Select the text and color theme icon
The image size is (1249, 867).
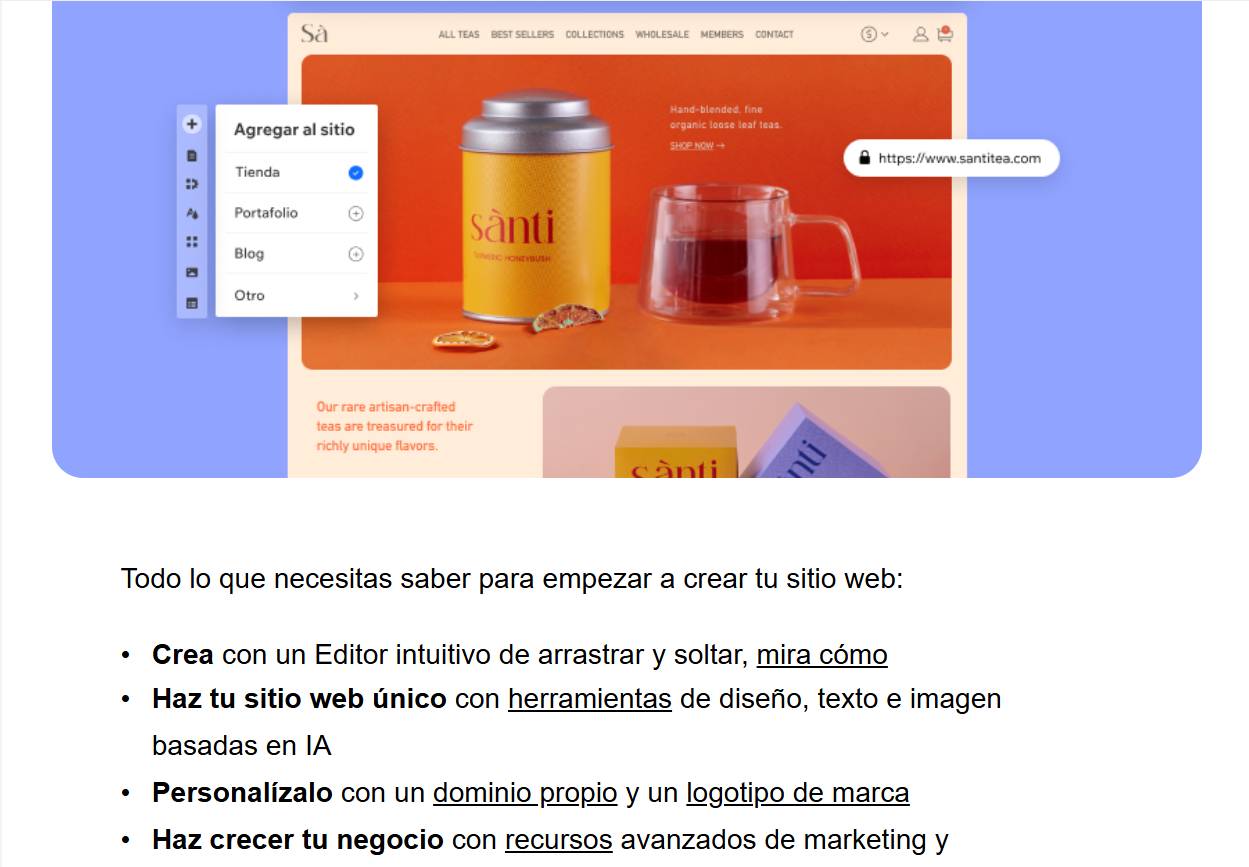pyautogui.click(x=192, y=213)
